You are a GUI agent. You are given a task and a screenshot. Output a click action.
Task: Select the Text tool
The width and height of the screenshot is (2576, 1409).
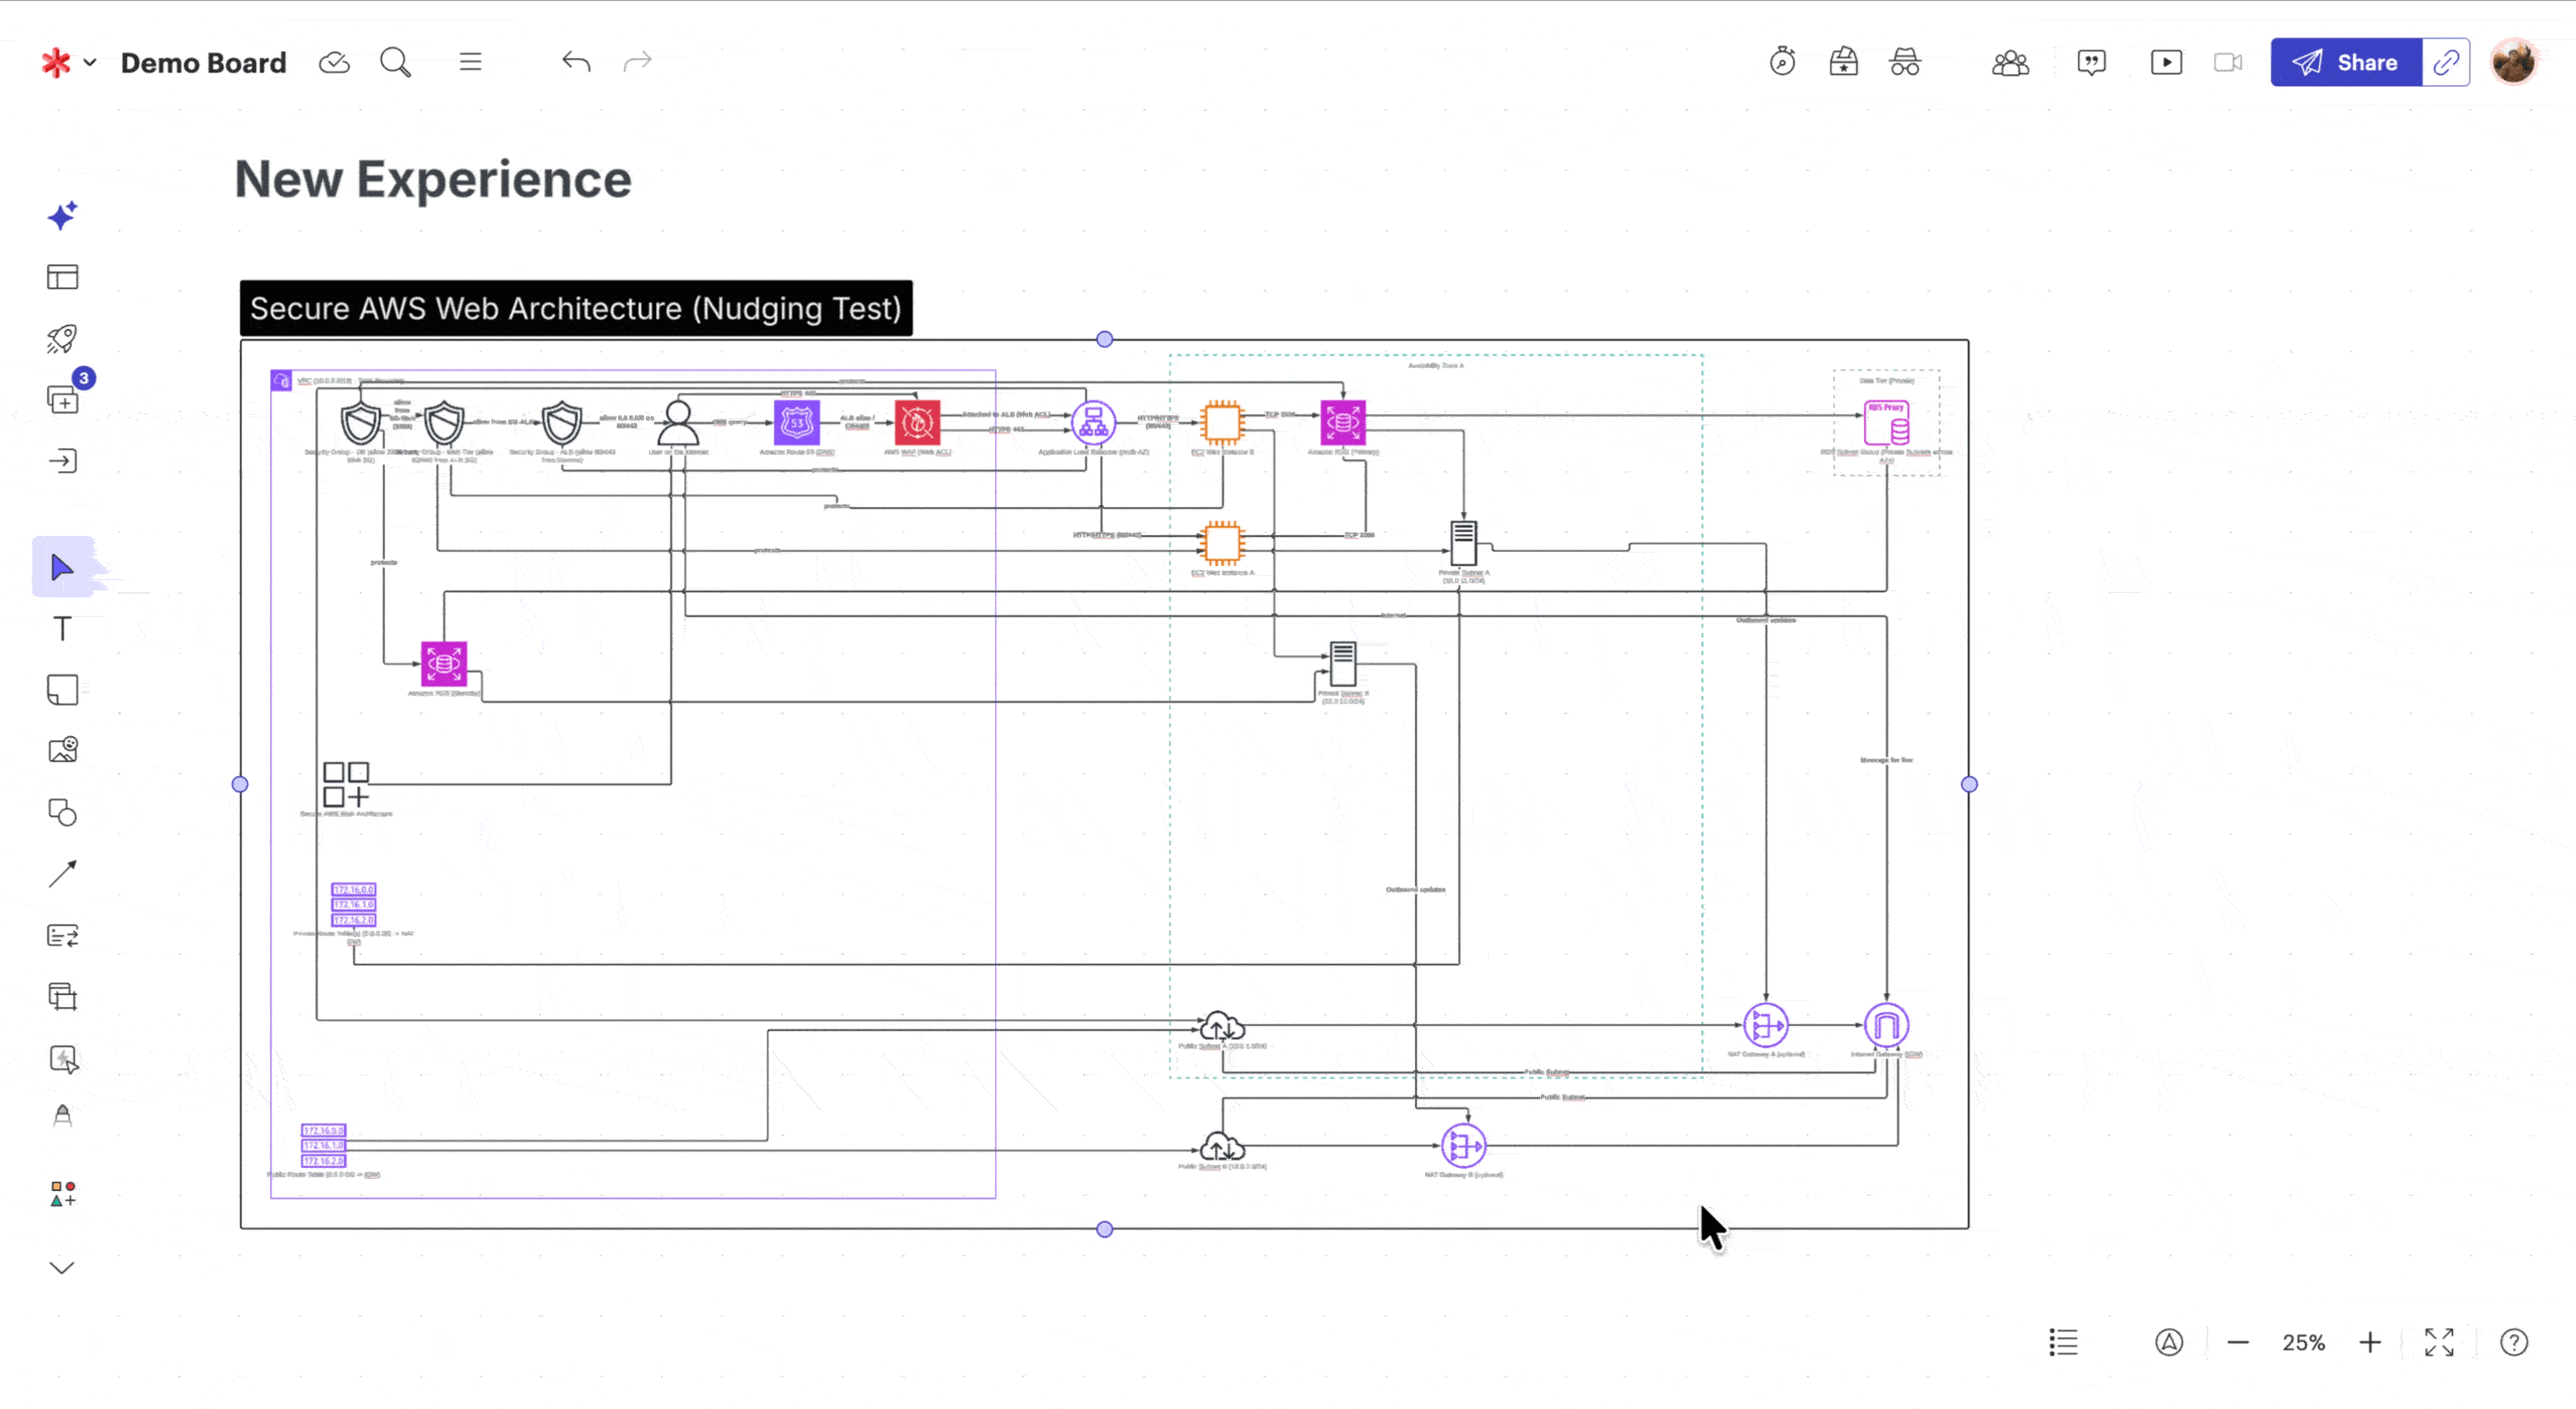(x=62, y=628)
